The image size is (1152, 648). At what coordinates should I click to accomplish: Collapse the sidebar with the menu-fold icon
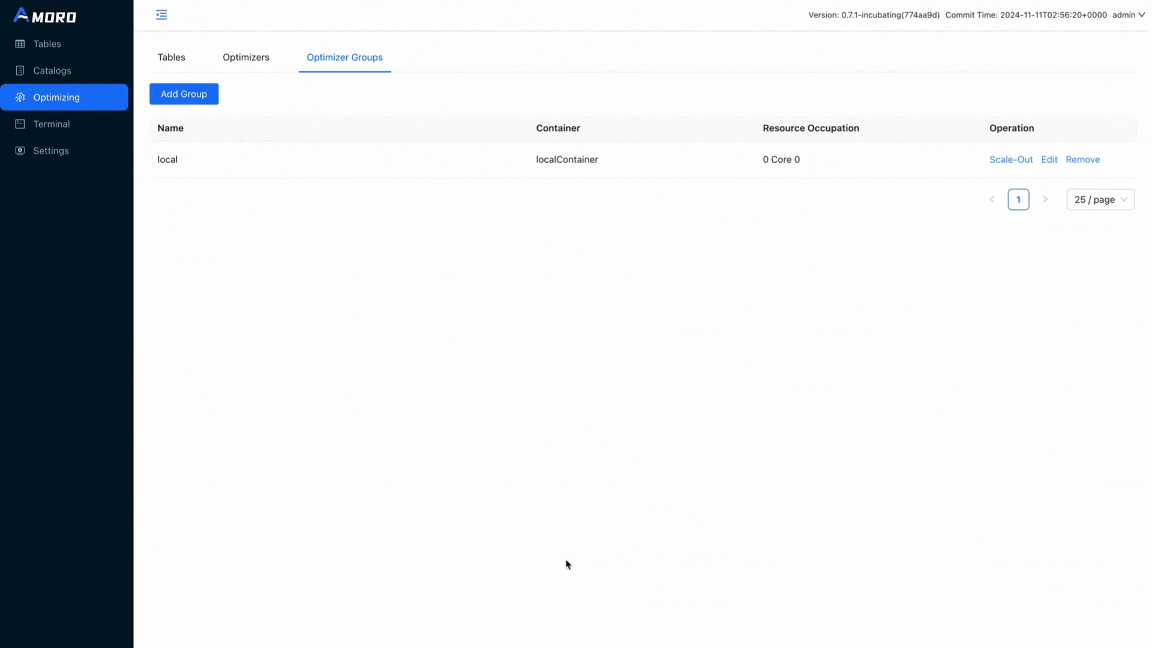162,15
